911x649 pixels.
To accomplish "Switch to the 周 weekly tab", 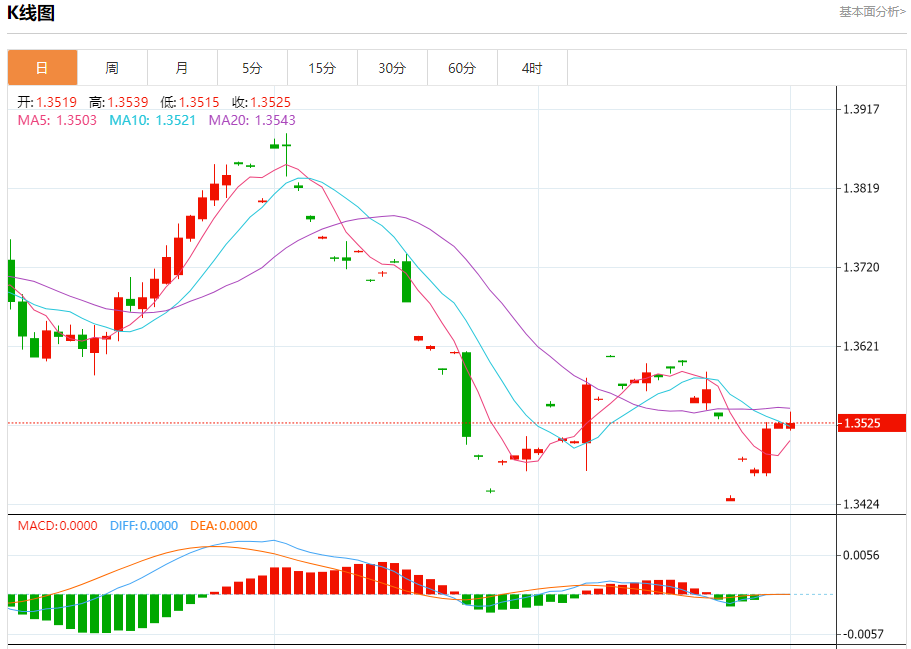I will click(112, 68).
